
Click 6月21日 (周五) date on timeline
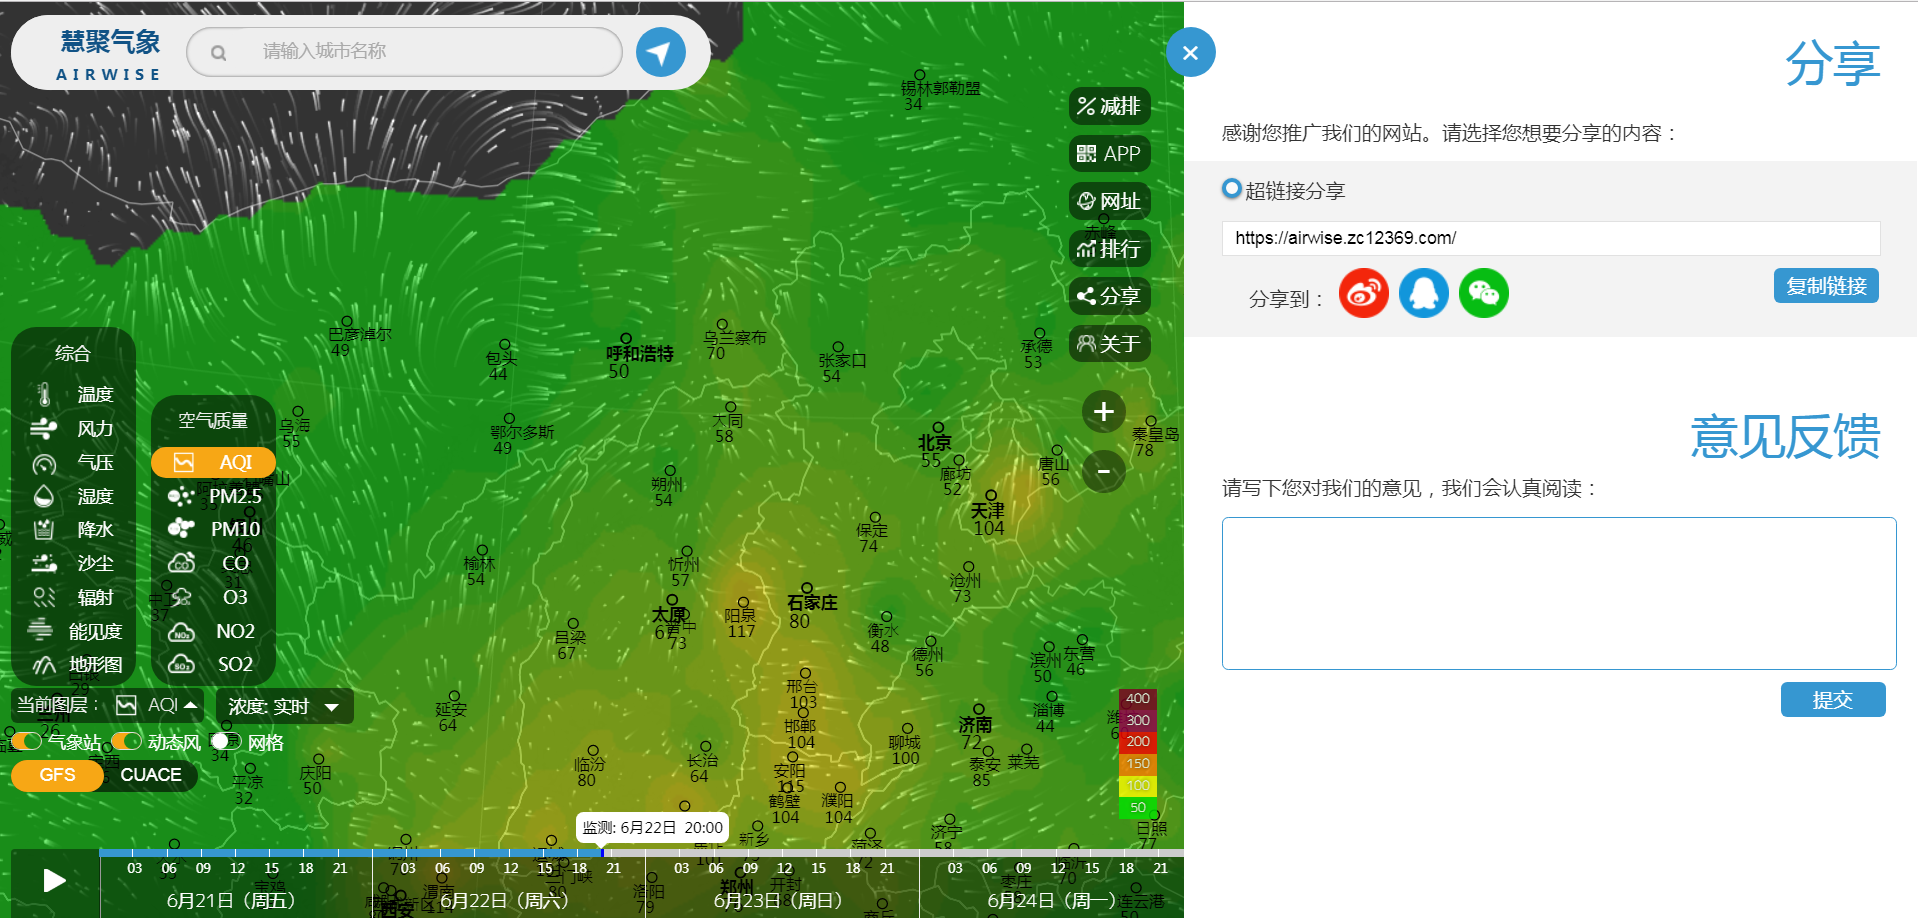231,900
